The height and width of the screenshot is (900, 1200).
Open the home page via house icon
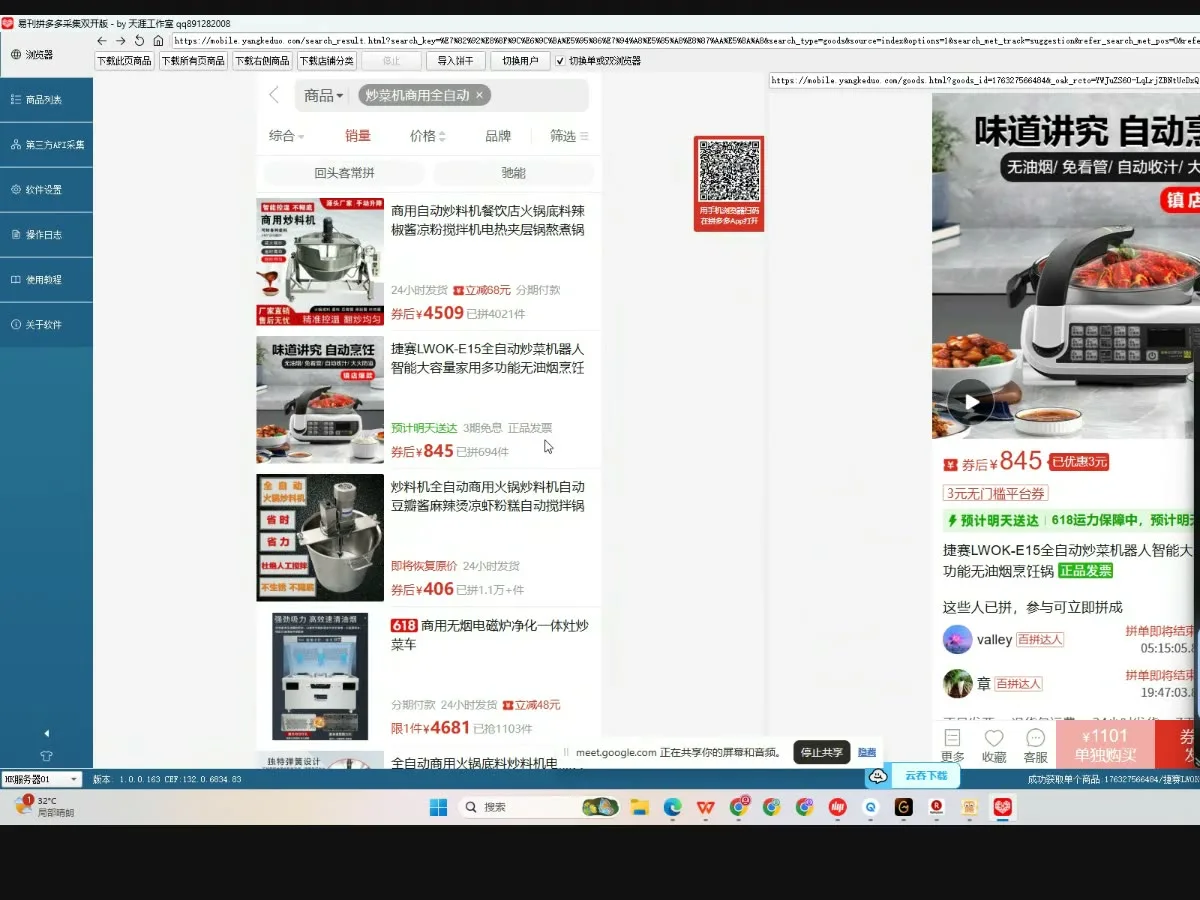point(158,41)
